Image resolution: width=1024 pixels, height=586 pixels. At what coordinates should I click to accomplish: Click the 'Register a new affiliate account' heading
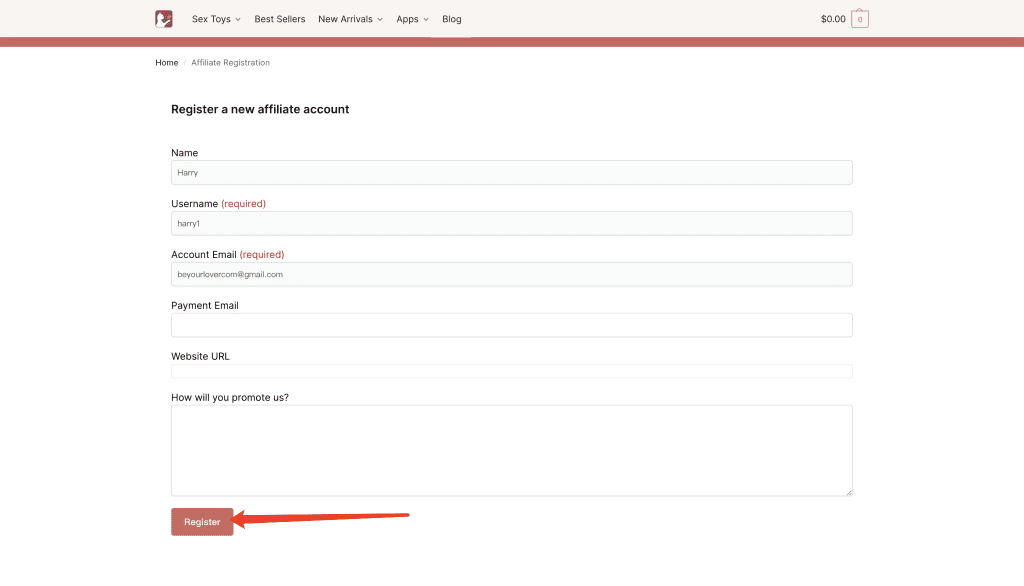click(x=260, y=109)
